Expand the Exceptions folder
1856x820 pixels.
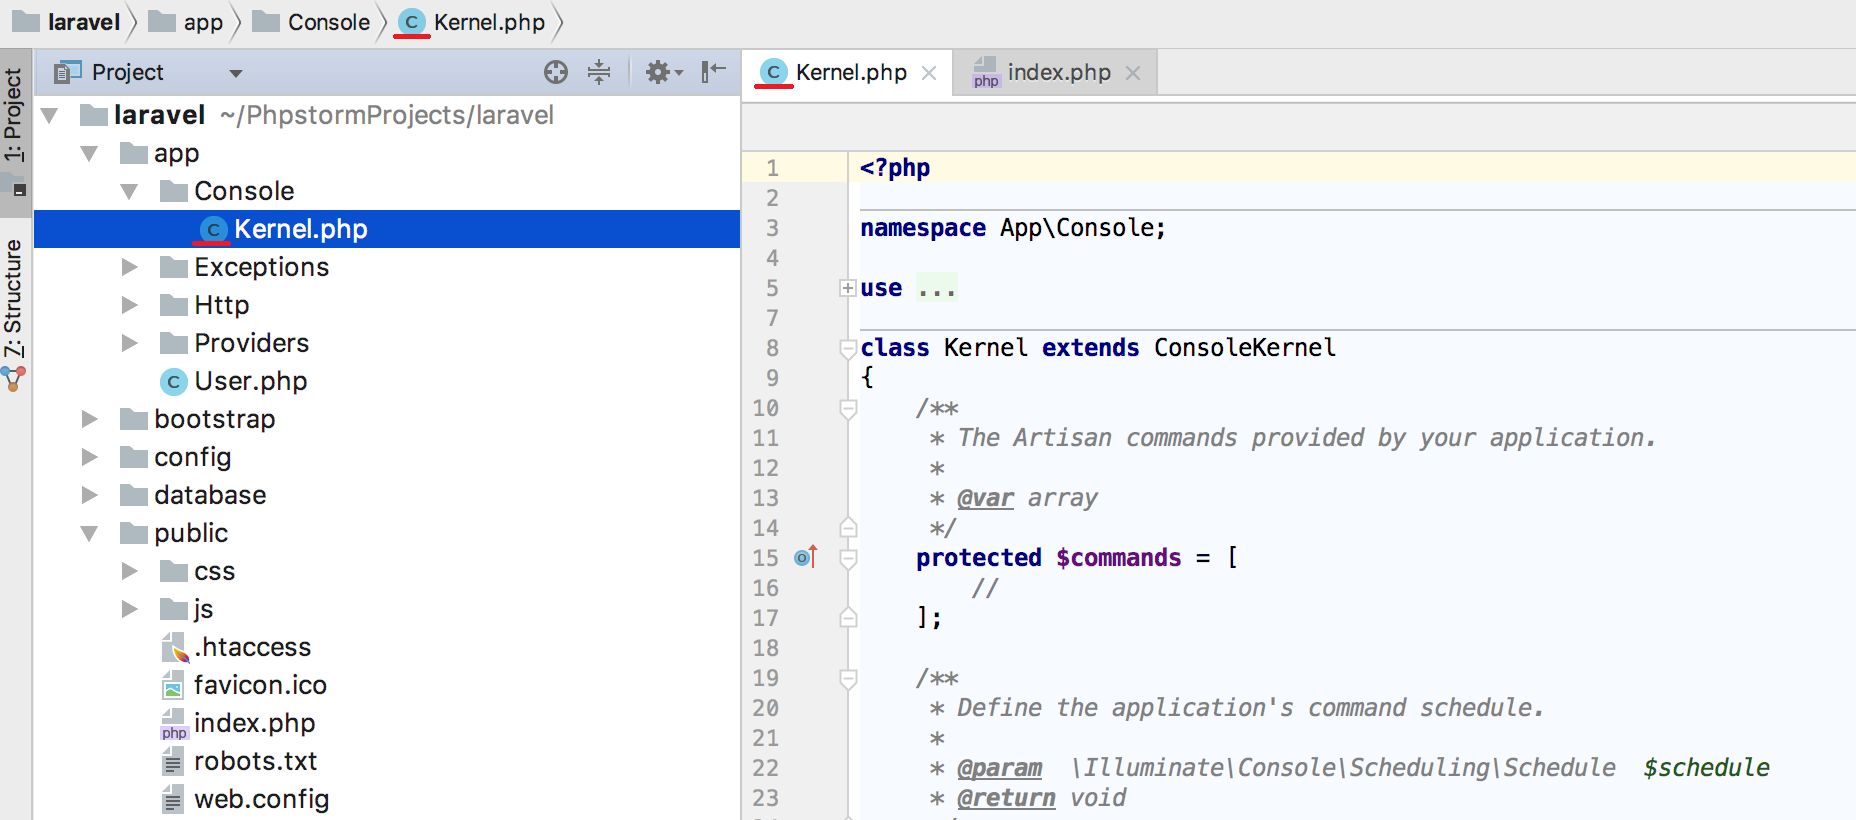click(x=129, y=267)
